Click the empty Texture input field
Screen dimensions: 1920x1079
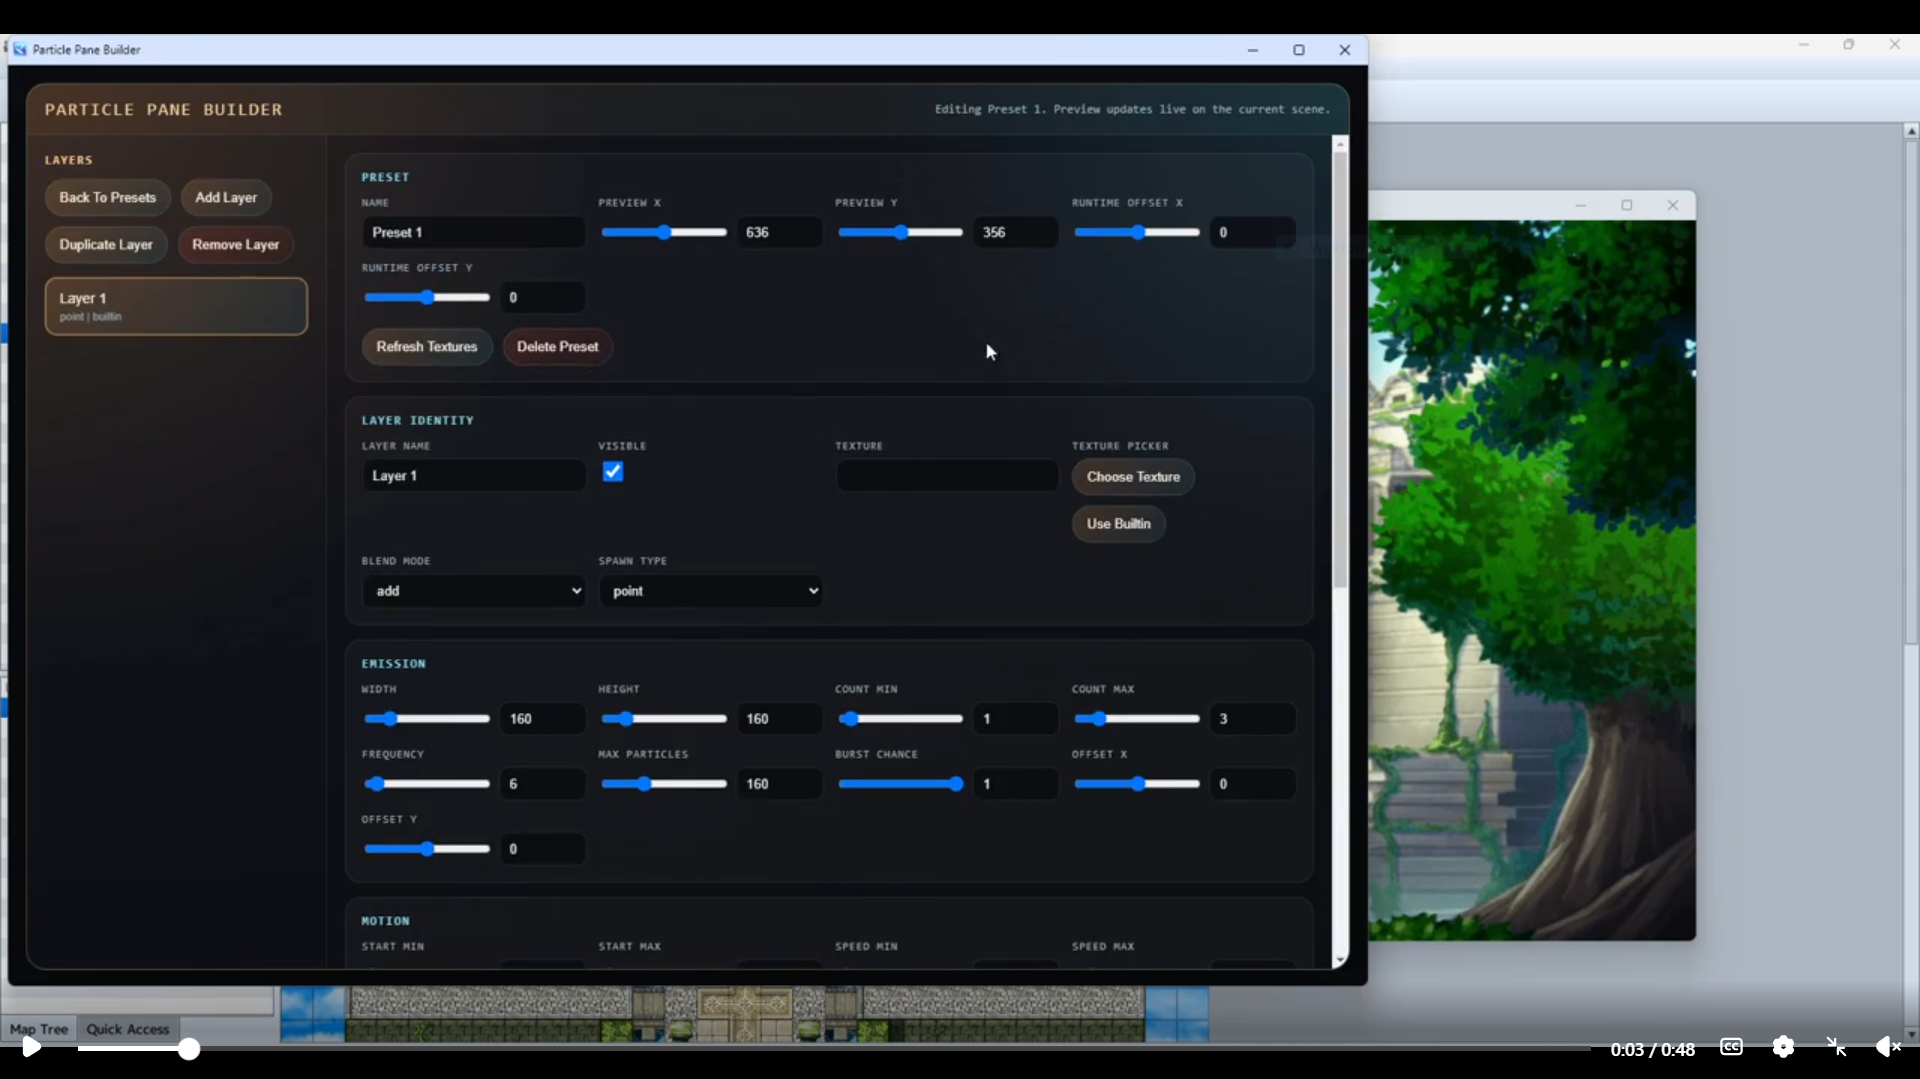(947, 476)
